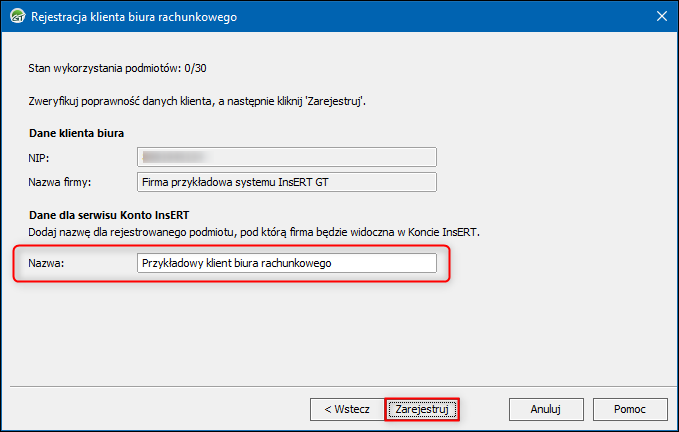Close the Rejestracja klienta dialog

pos(662,16)
